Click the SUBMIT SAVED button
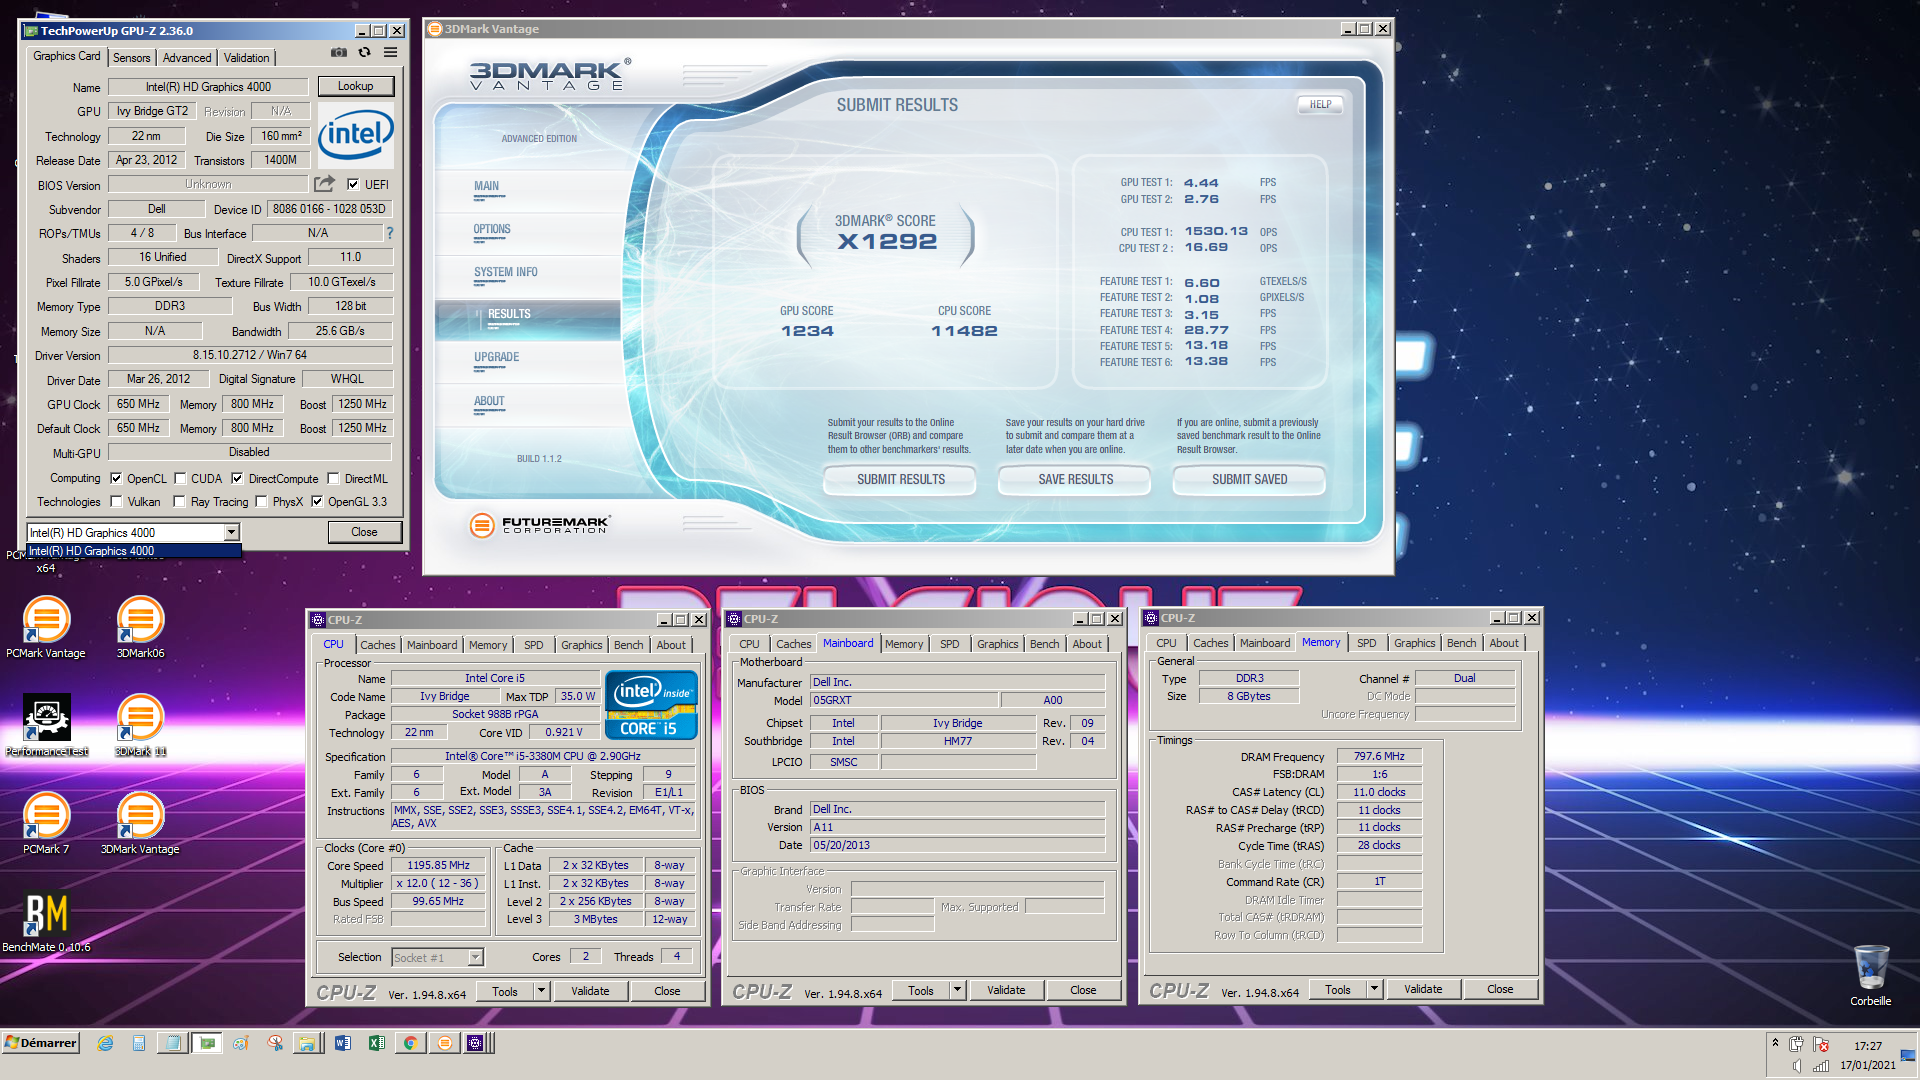 click(x=1249, y=480)
